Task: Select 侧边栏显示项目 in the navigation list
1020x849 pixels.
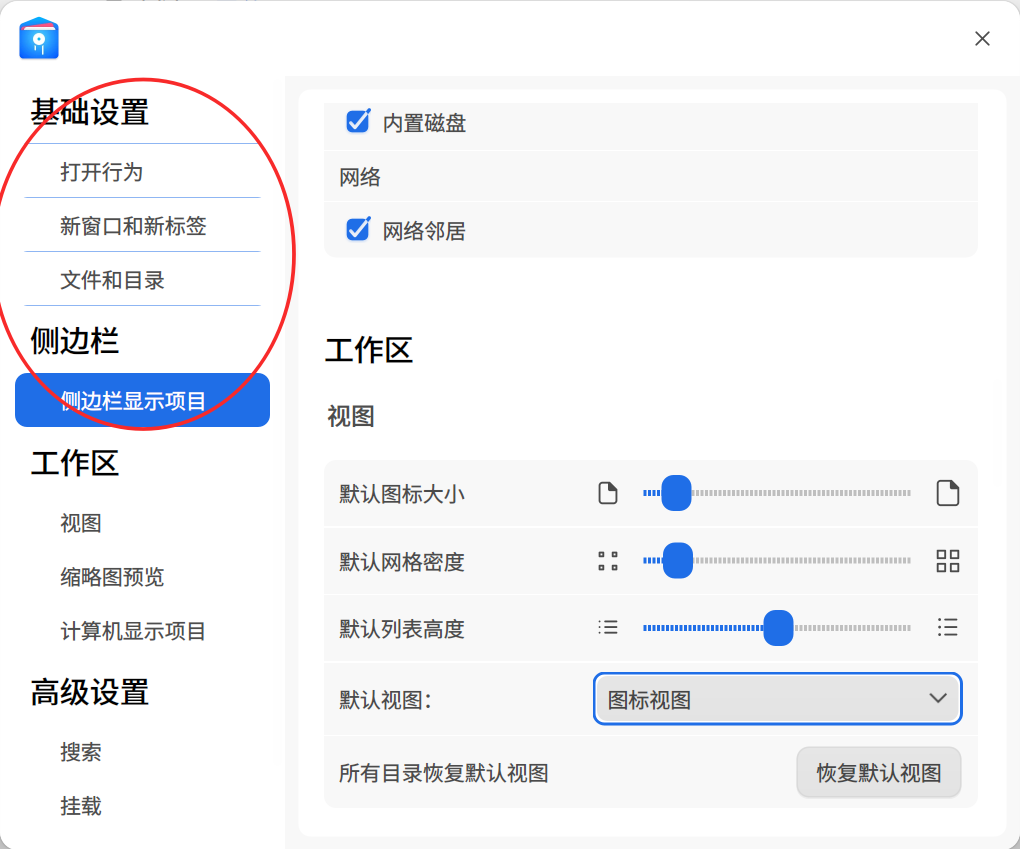Action: (142, 400)
